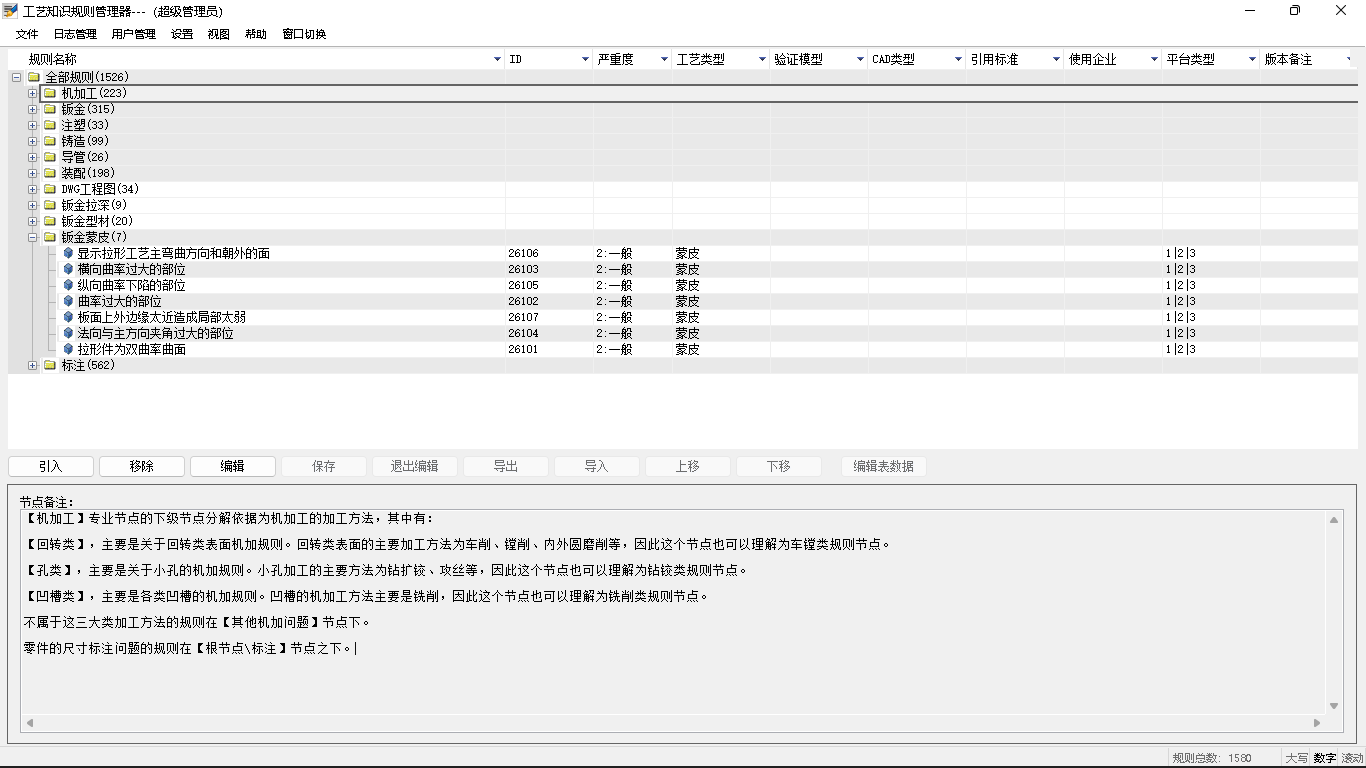This screenshot has height=768, width=1366.
Task: Click the folder icon beside 全部规则(1526)
Action: pyautogui.click(x=33, y=76)
